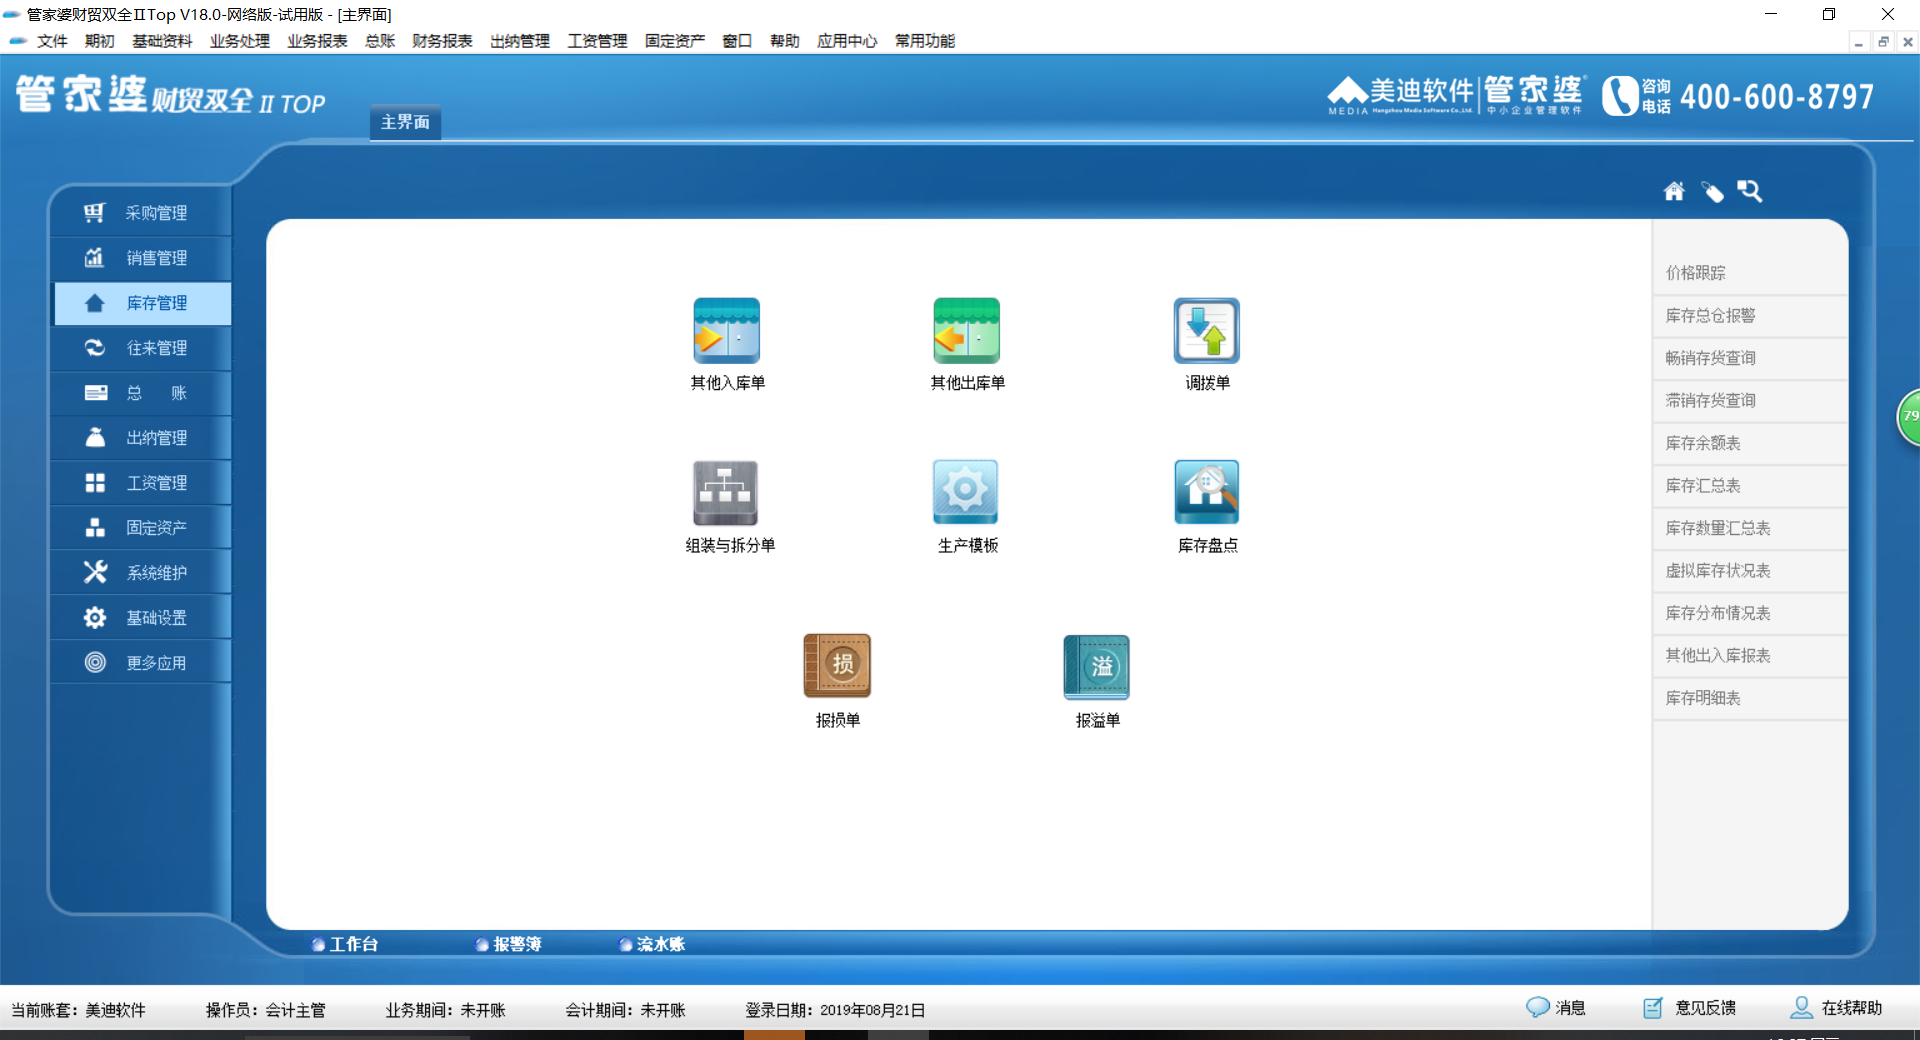Select 更多应用 in the sidebar
Screen dimensions: 1920x1040
[x=141, y=663]
